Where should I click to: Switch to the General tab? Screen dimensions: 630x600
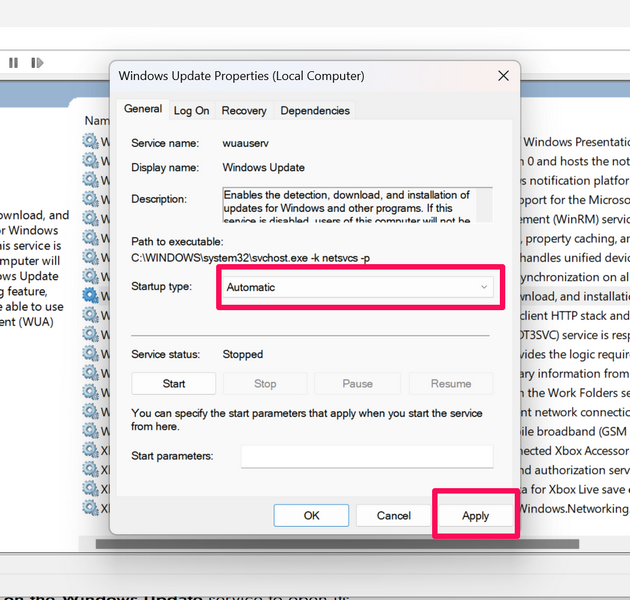point(143,109)
